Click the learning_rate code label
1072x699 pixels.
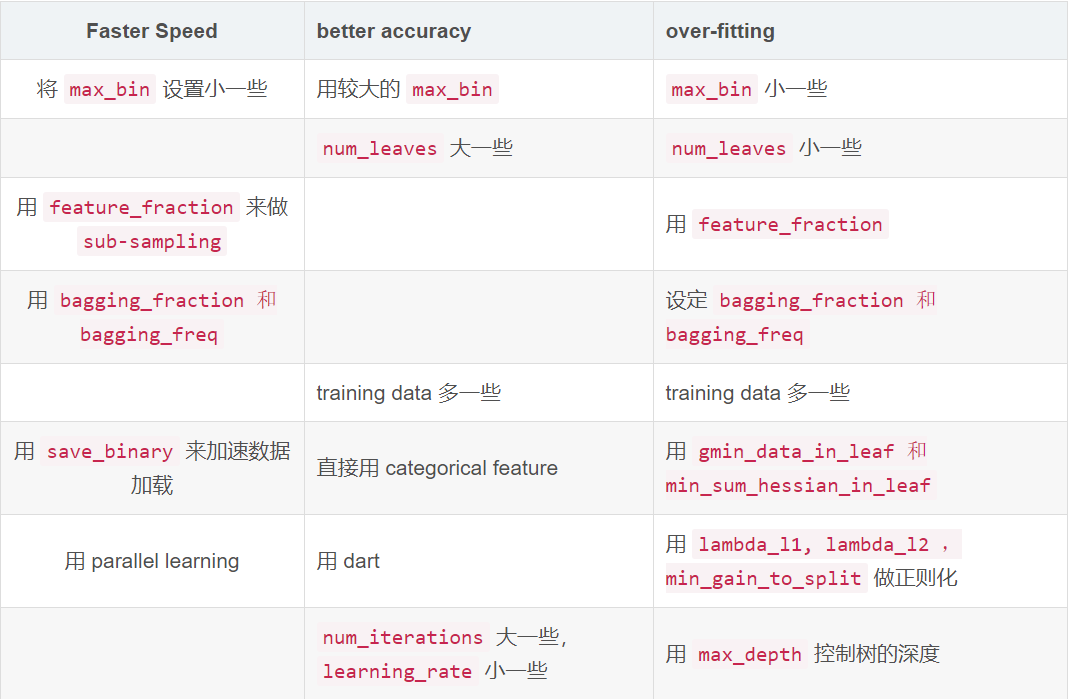click(397, 671)
